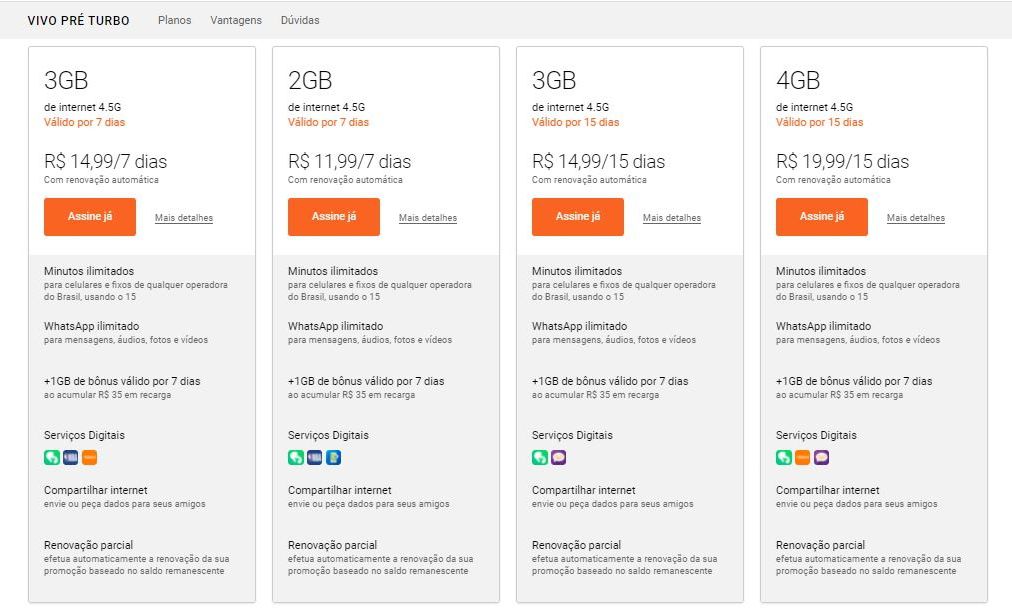This screenshot has width=1012, height=609.
Task: Open the Vantagens tab
Action: (x=236, y=20)
